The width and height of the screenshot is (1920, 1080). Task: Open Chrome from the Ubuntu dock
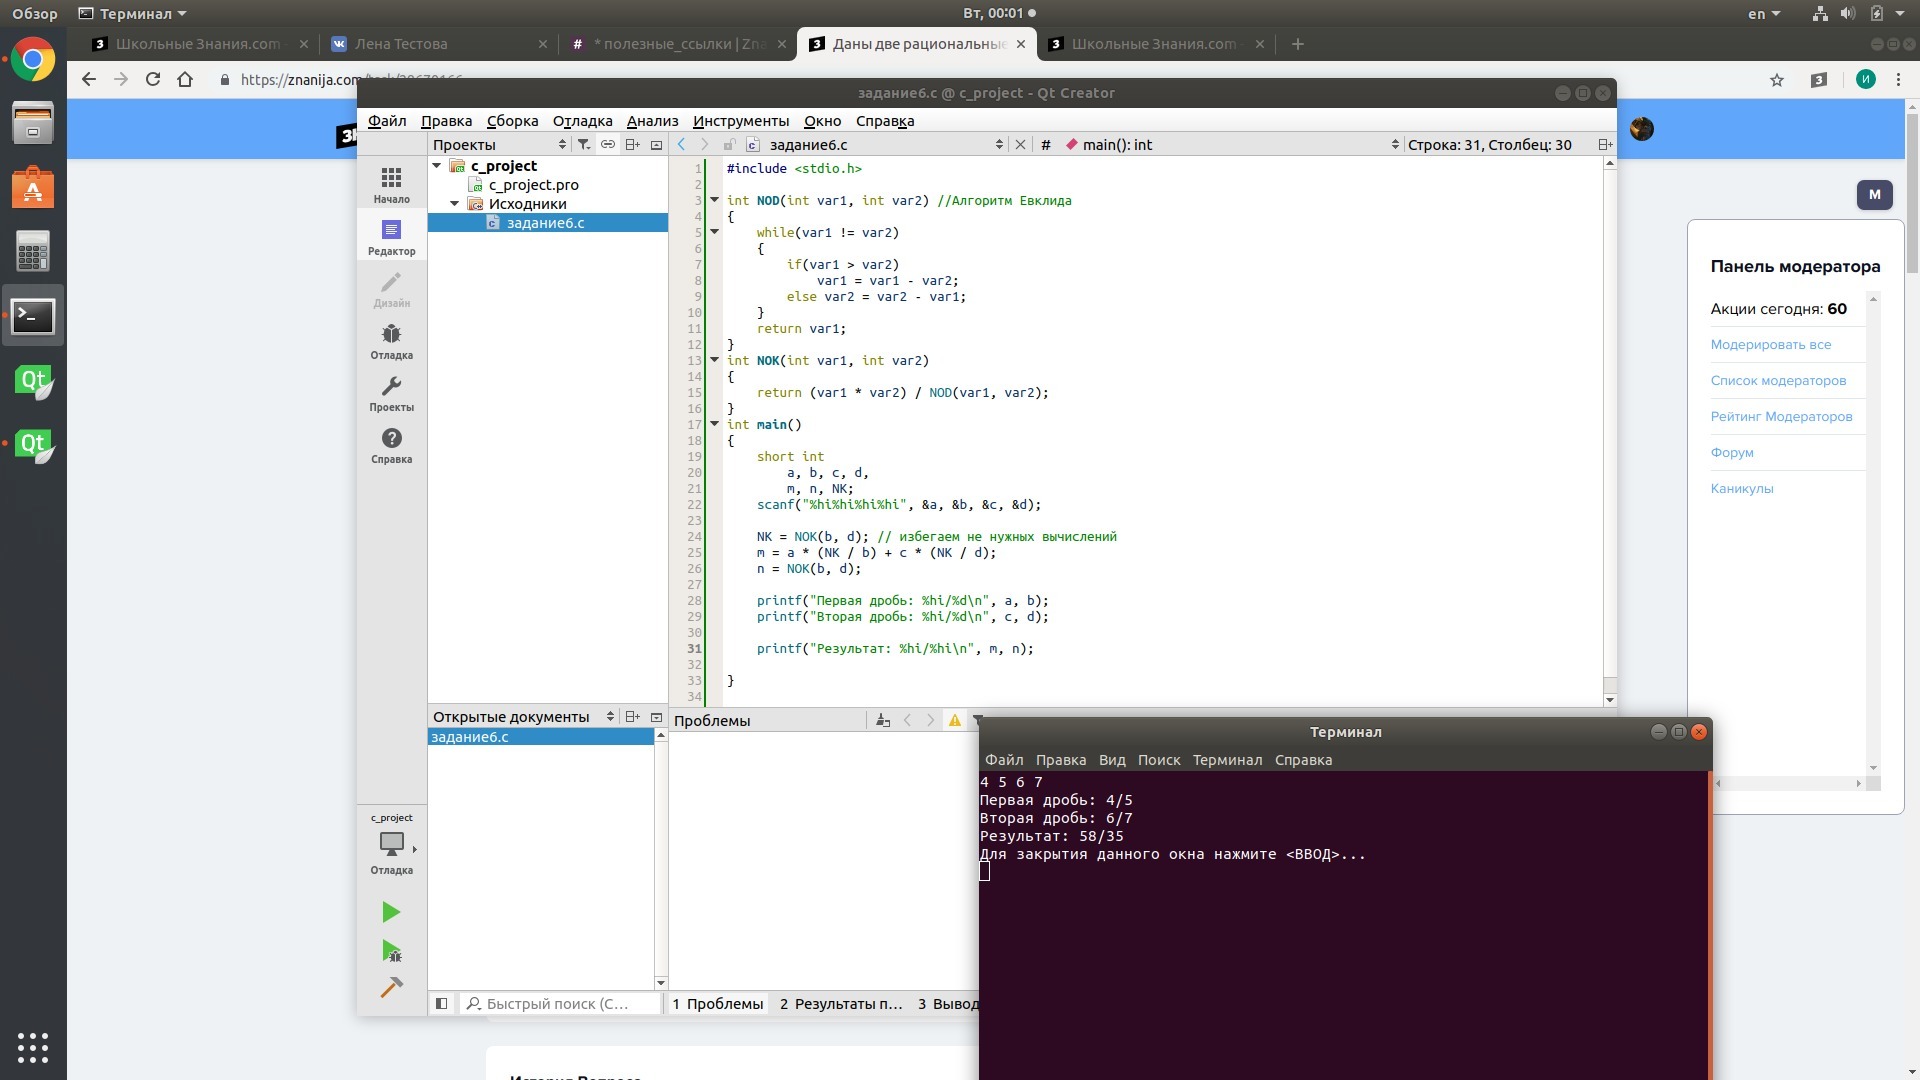click(33, 60)
